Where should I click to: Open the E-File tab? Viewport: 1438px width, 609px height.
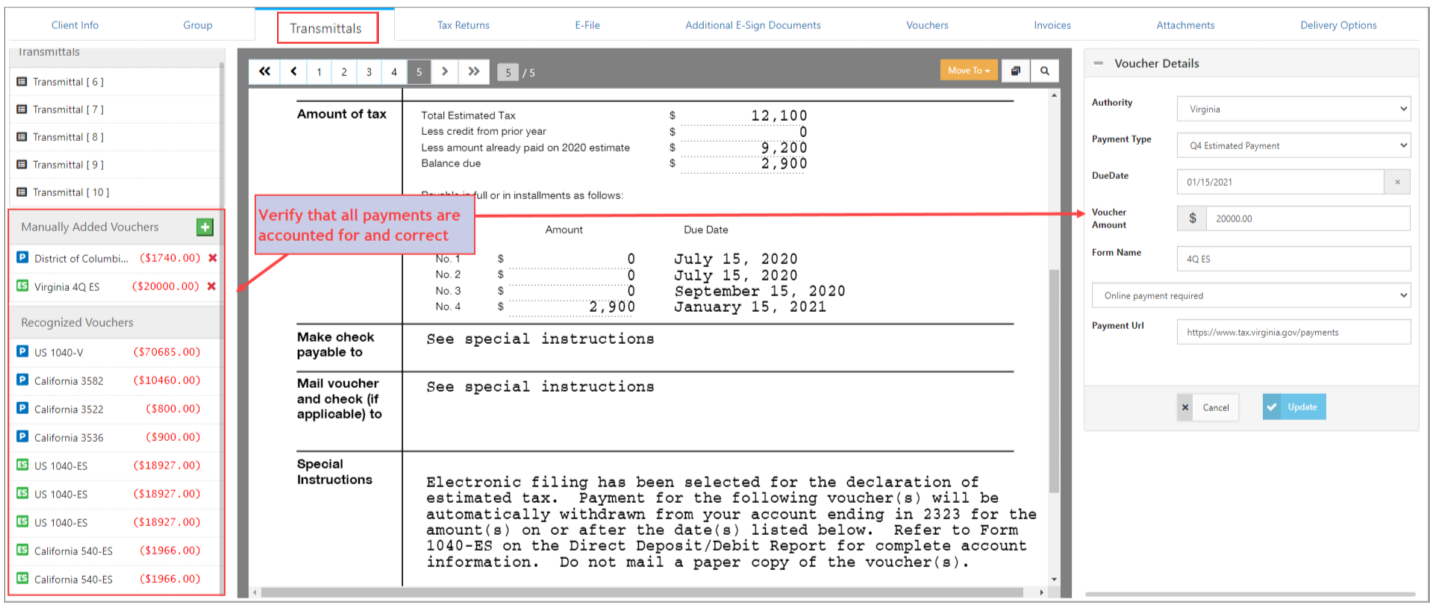coord(587,25)
